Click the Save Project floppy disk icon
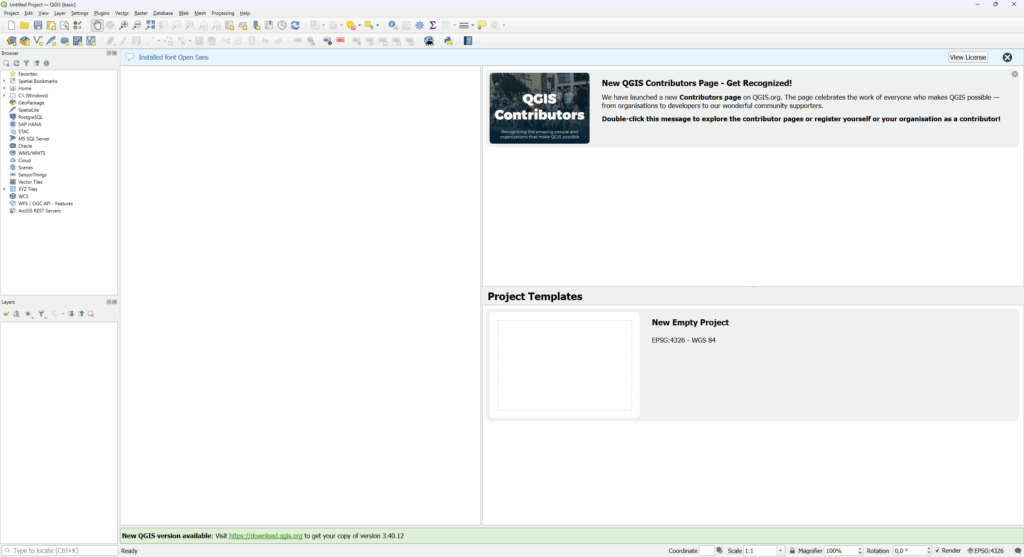This screenshot has height=557, width=1024. (38, 25)
